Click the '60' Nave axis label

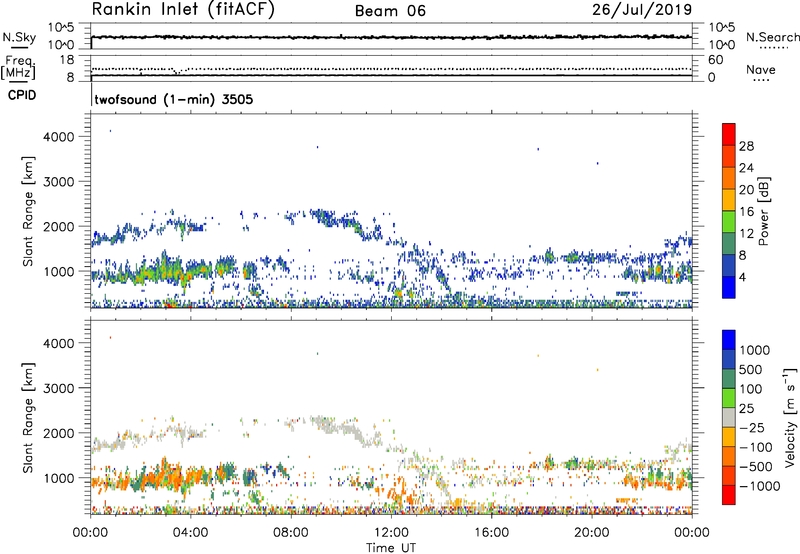click(715, 60)
